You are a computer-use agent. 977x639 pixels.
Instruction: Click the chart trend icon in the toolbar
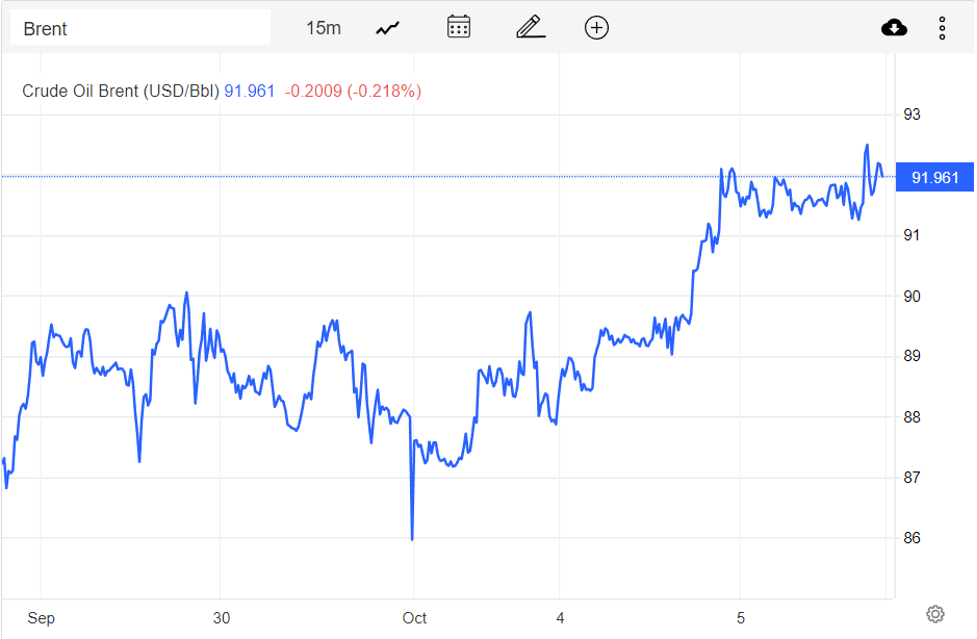tap(386, 27)
